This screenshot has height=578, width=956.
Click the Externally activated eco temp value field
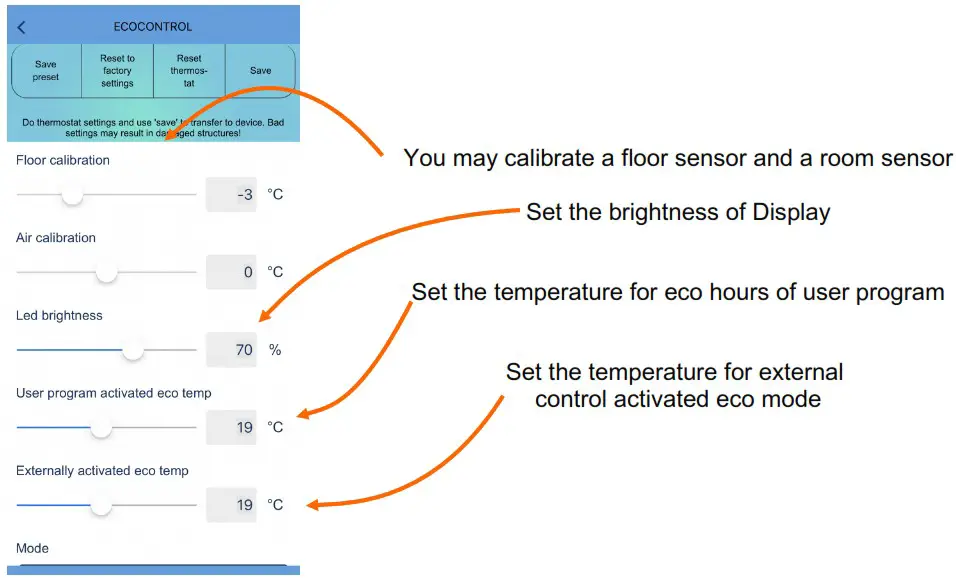coord(230,504)
